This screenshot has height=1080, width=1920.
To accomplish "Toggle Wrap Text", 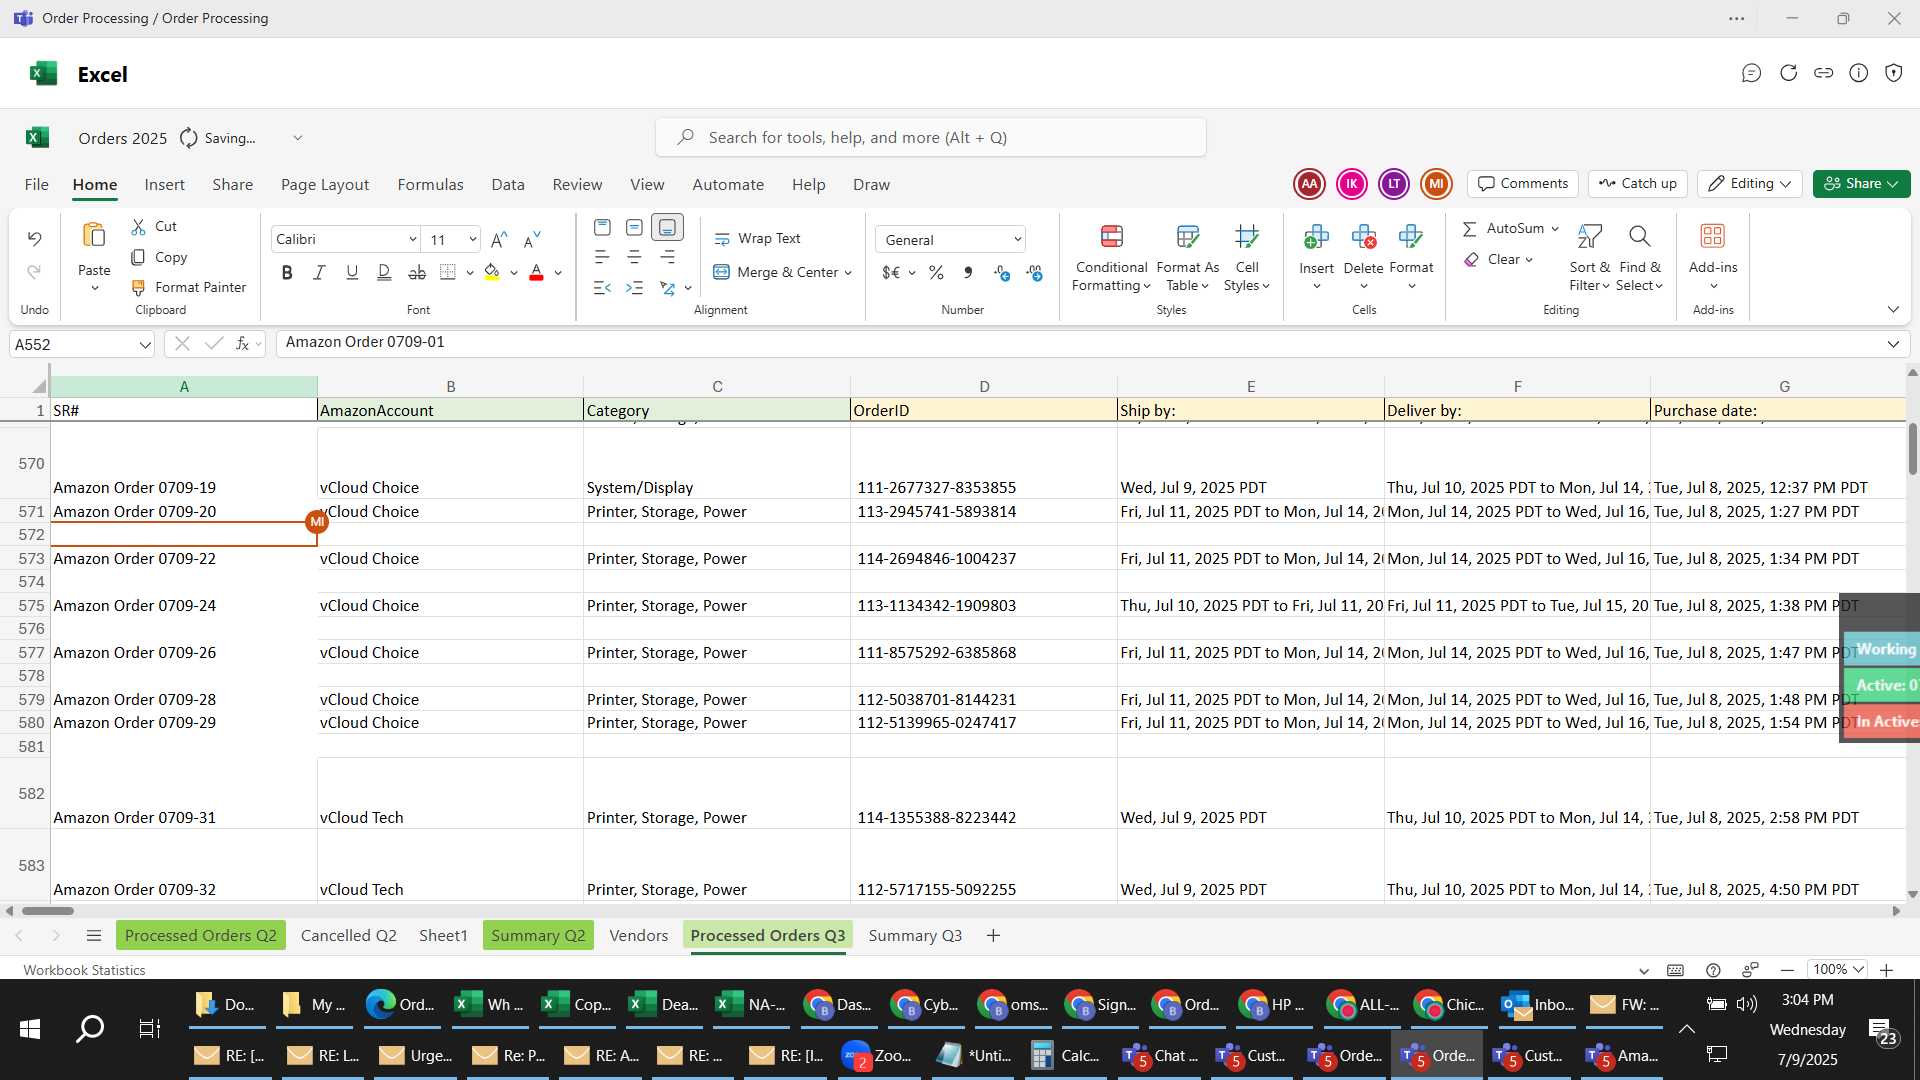I will point(757,239).
